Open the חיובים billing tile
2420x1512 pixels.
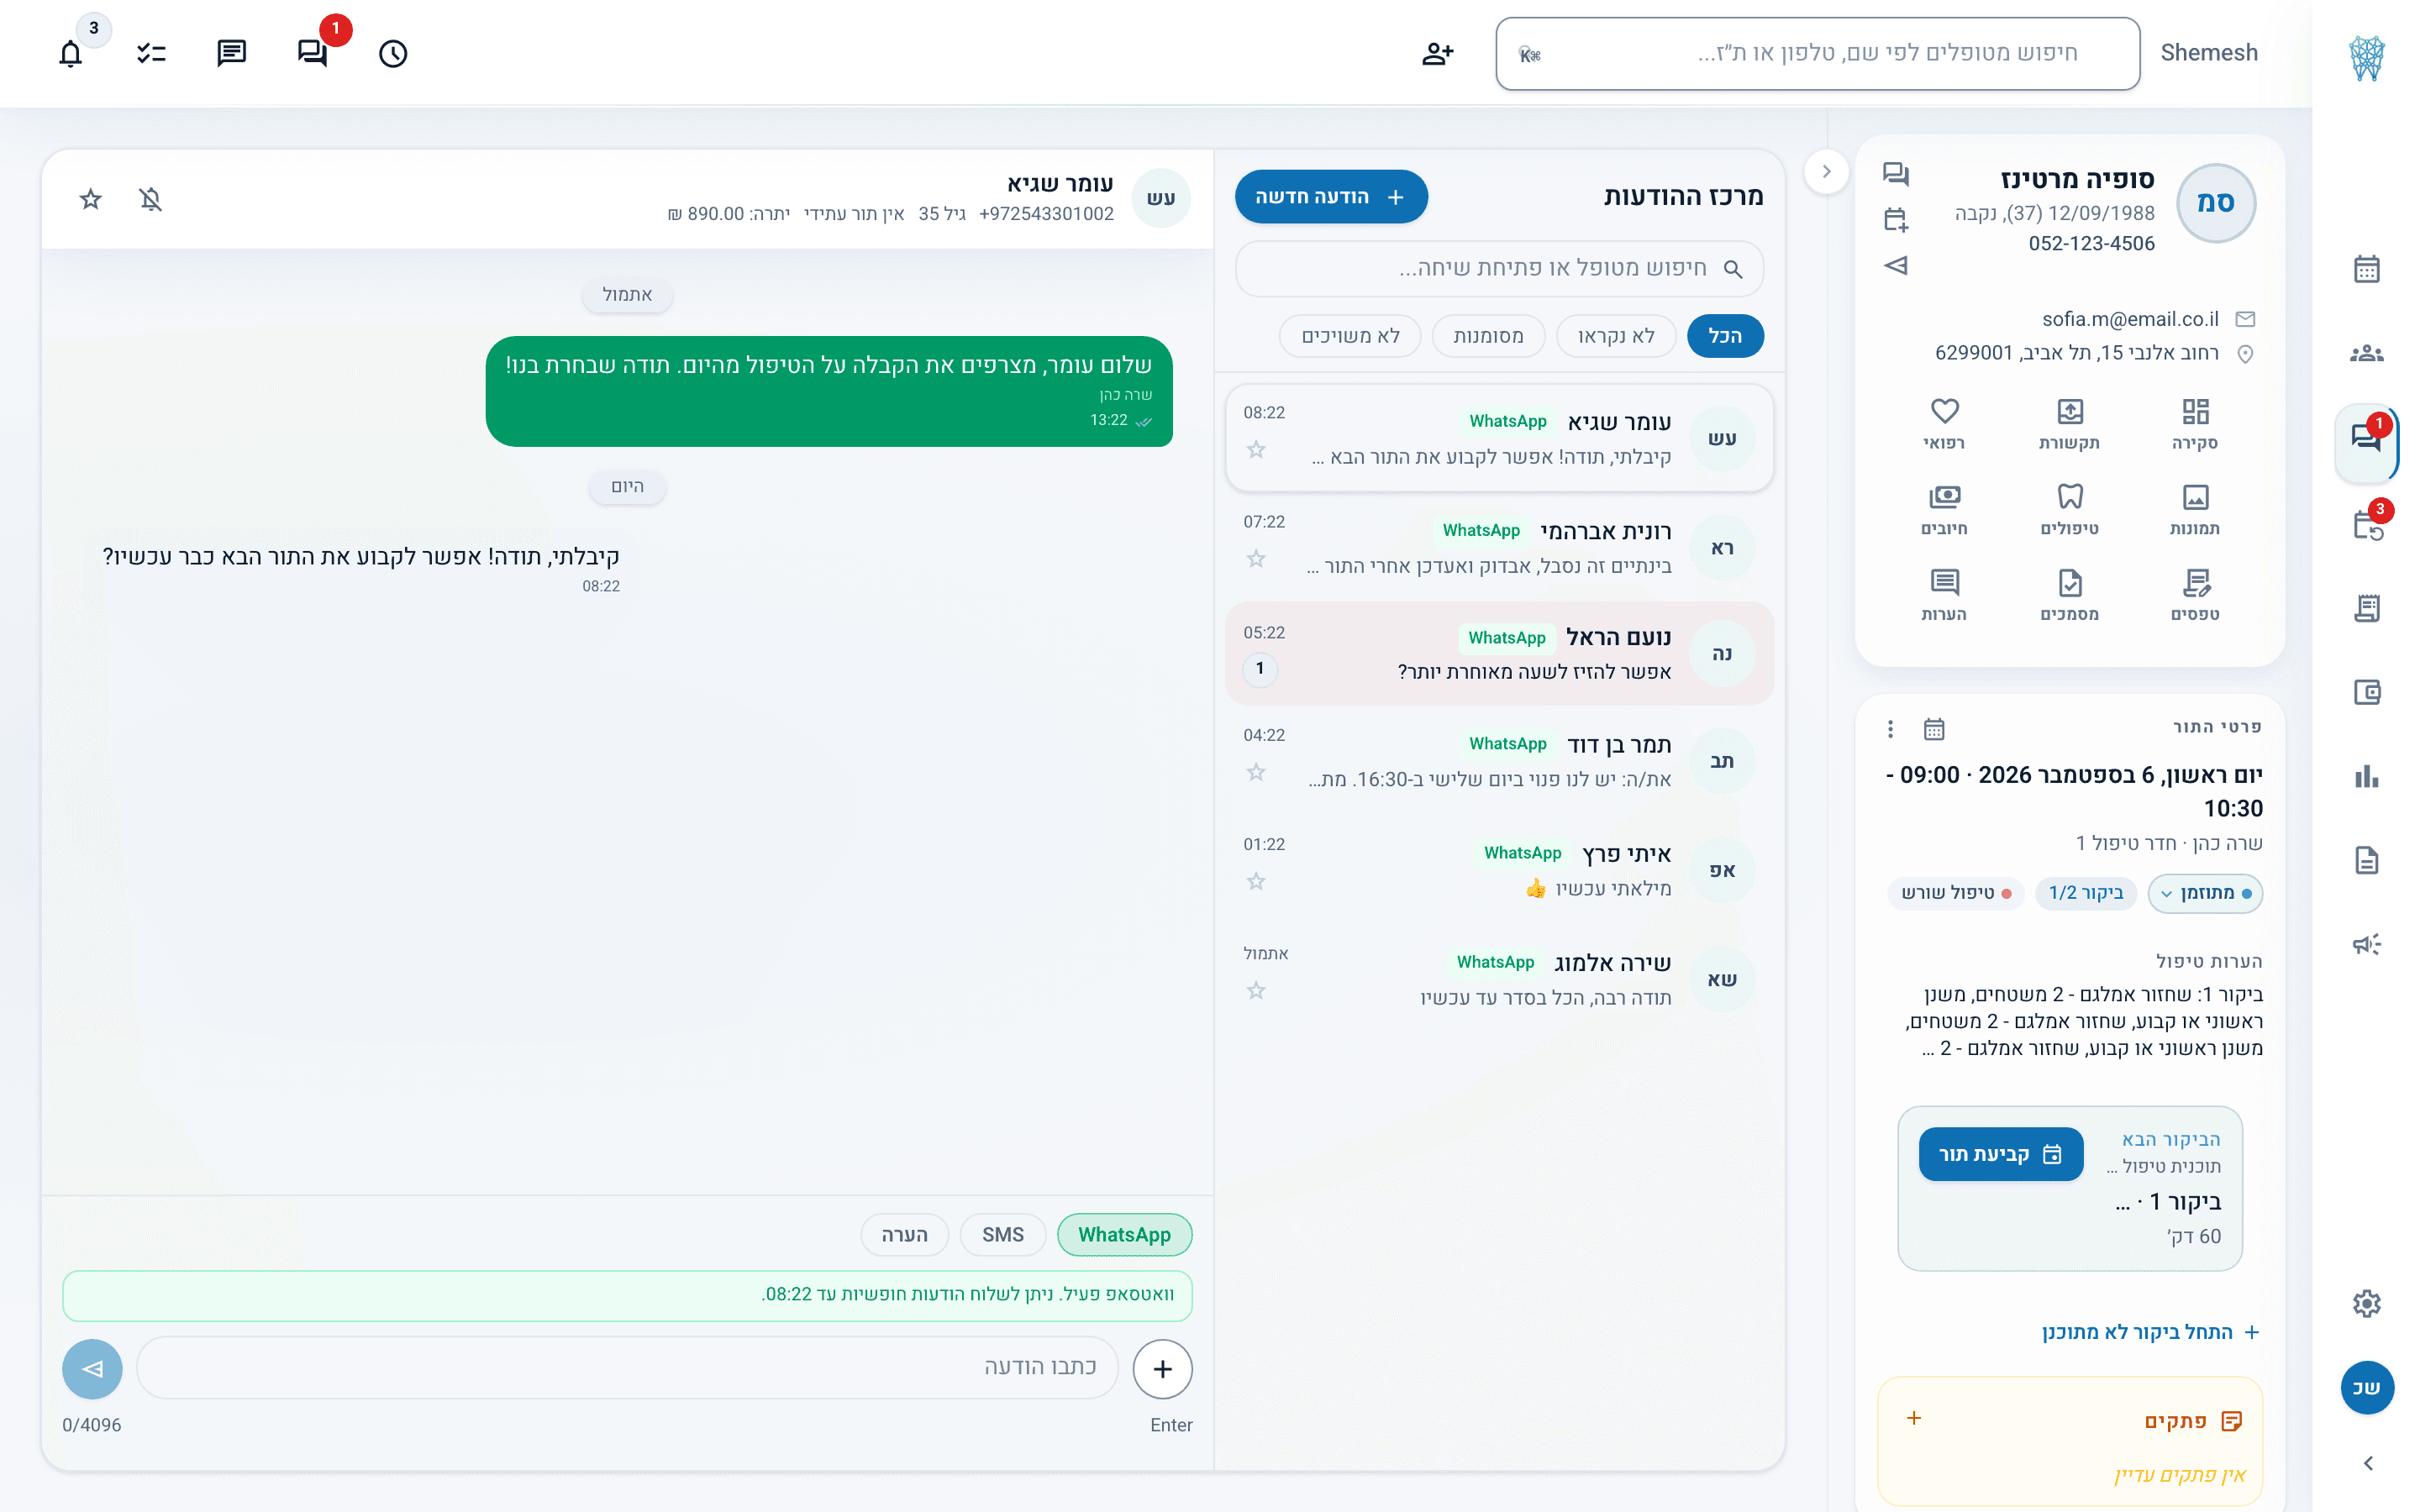[1944, 509]
